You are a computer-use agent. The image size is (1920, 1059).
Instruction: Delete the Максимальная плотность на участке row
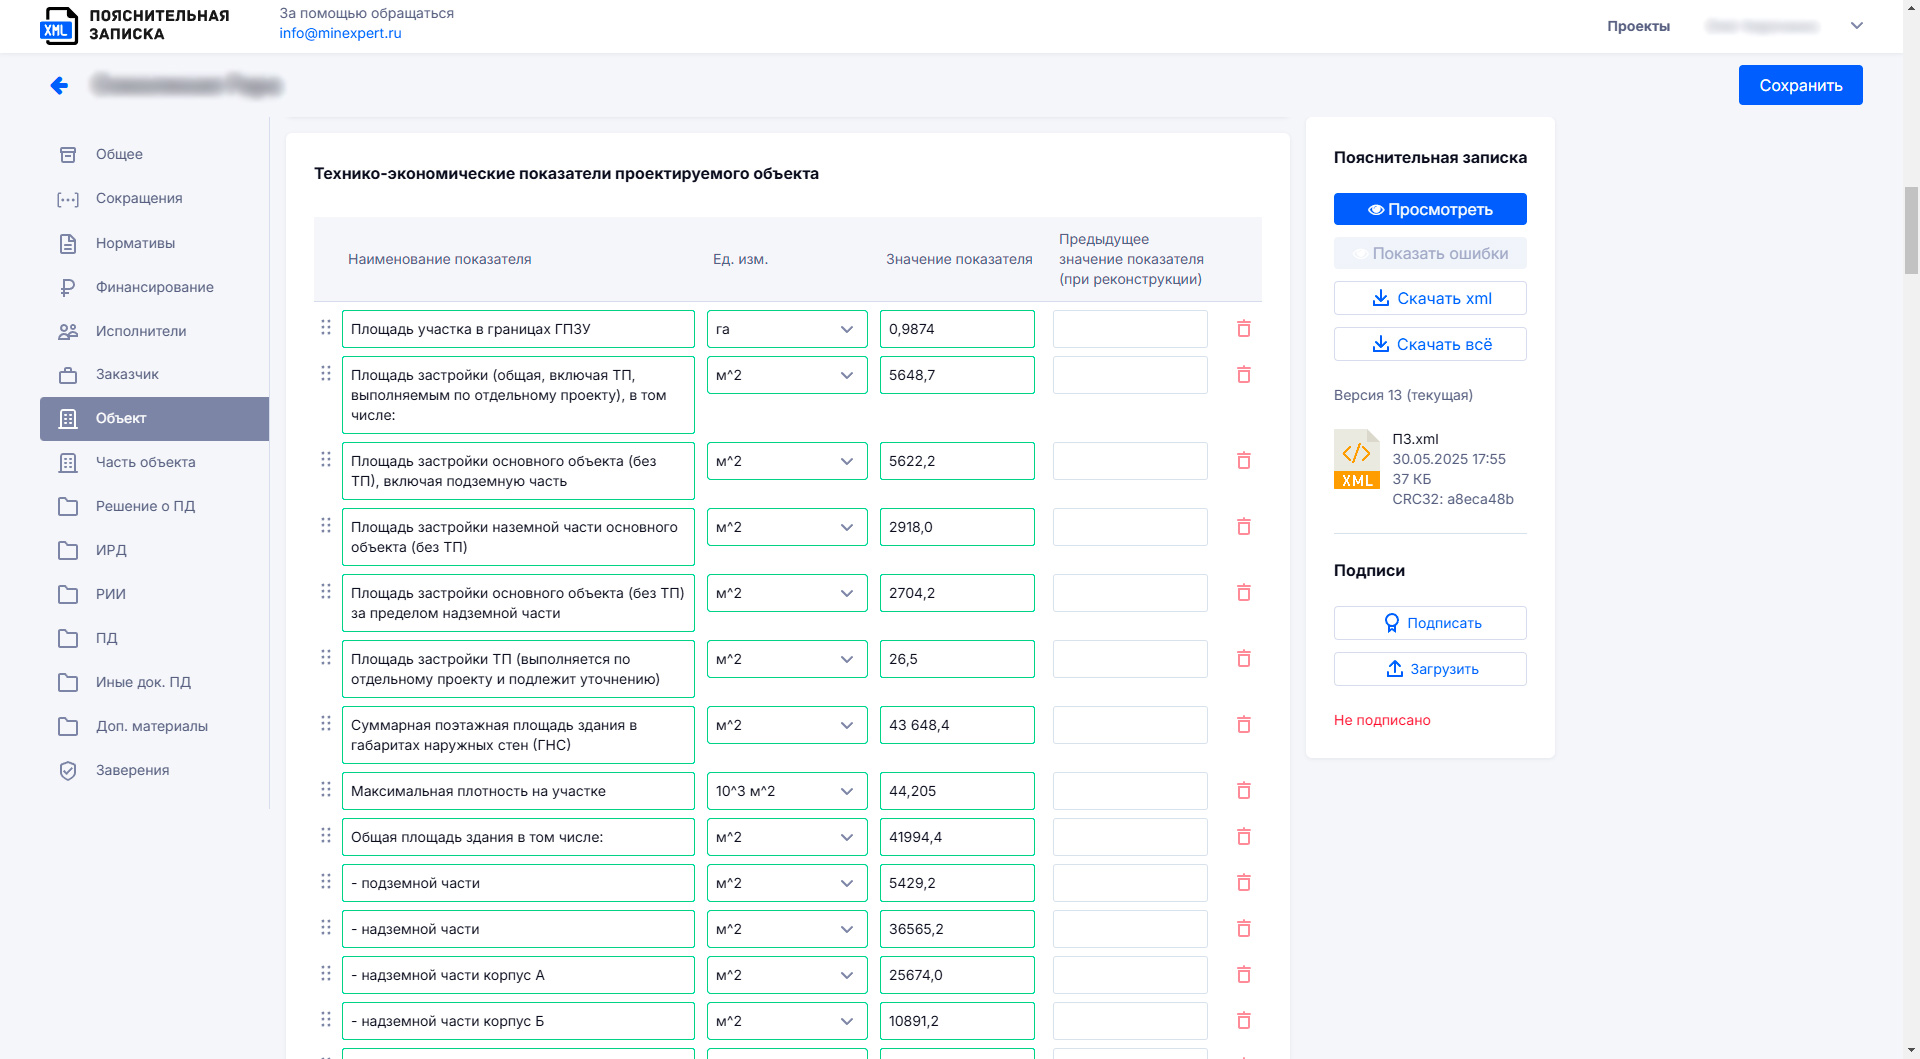click(1244, 791)
